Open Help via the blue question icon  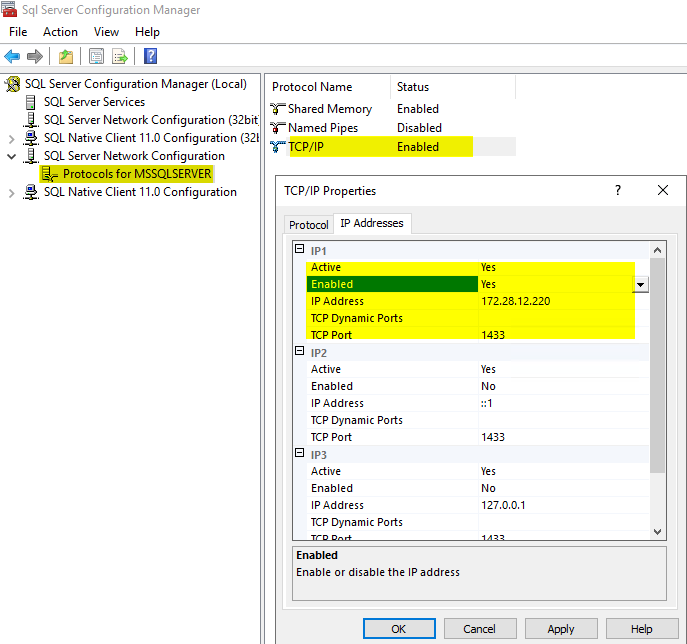coord(150,56)
